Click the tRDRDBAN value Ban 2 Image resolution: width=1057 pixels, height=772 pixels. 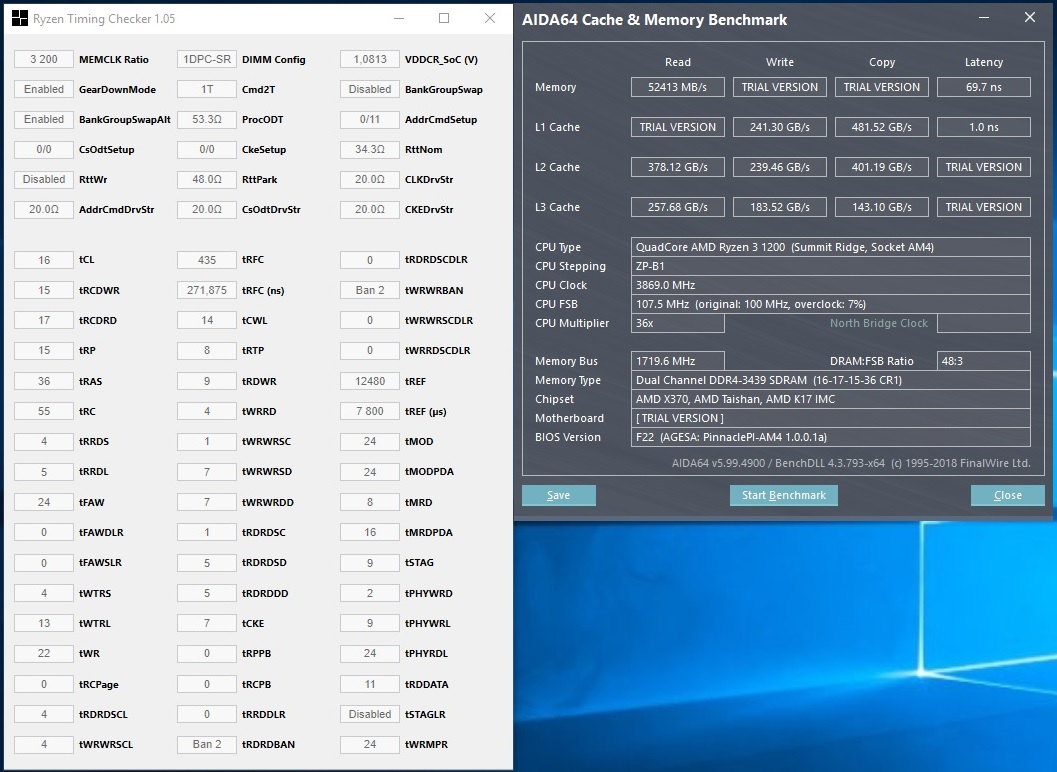(x=207, y=744)
